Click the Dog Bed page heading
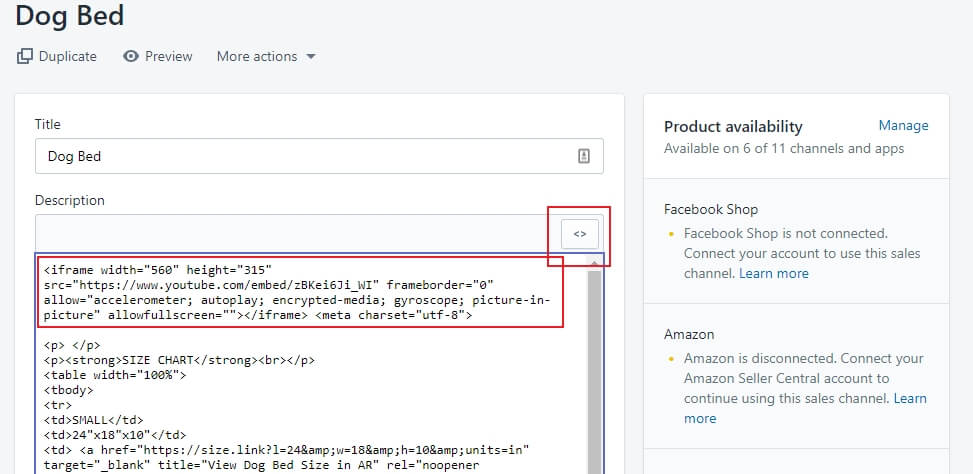973x474 pixels. point(70,15)
